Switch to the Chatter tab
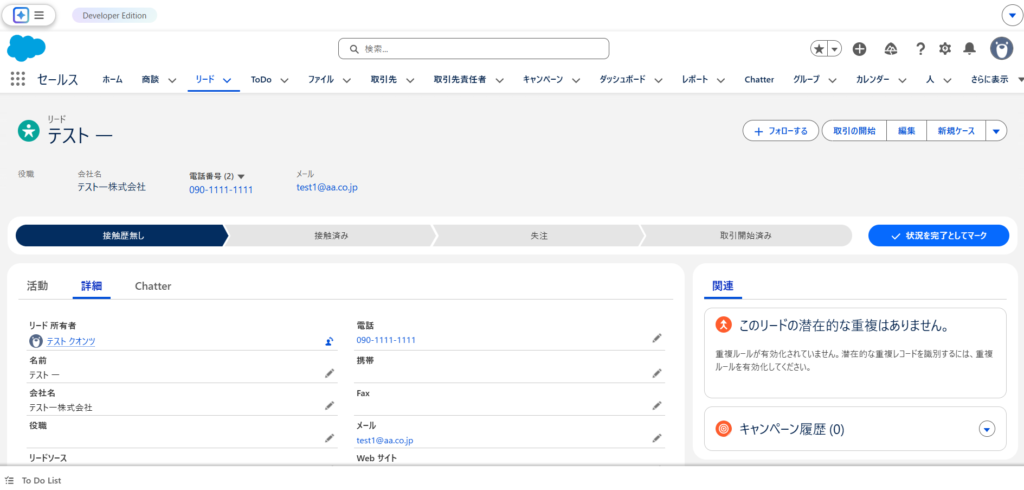The image size is (1024, 490). click(x=153, y=286)
